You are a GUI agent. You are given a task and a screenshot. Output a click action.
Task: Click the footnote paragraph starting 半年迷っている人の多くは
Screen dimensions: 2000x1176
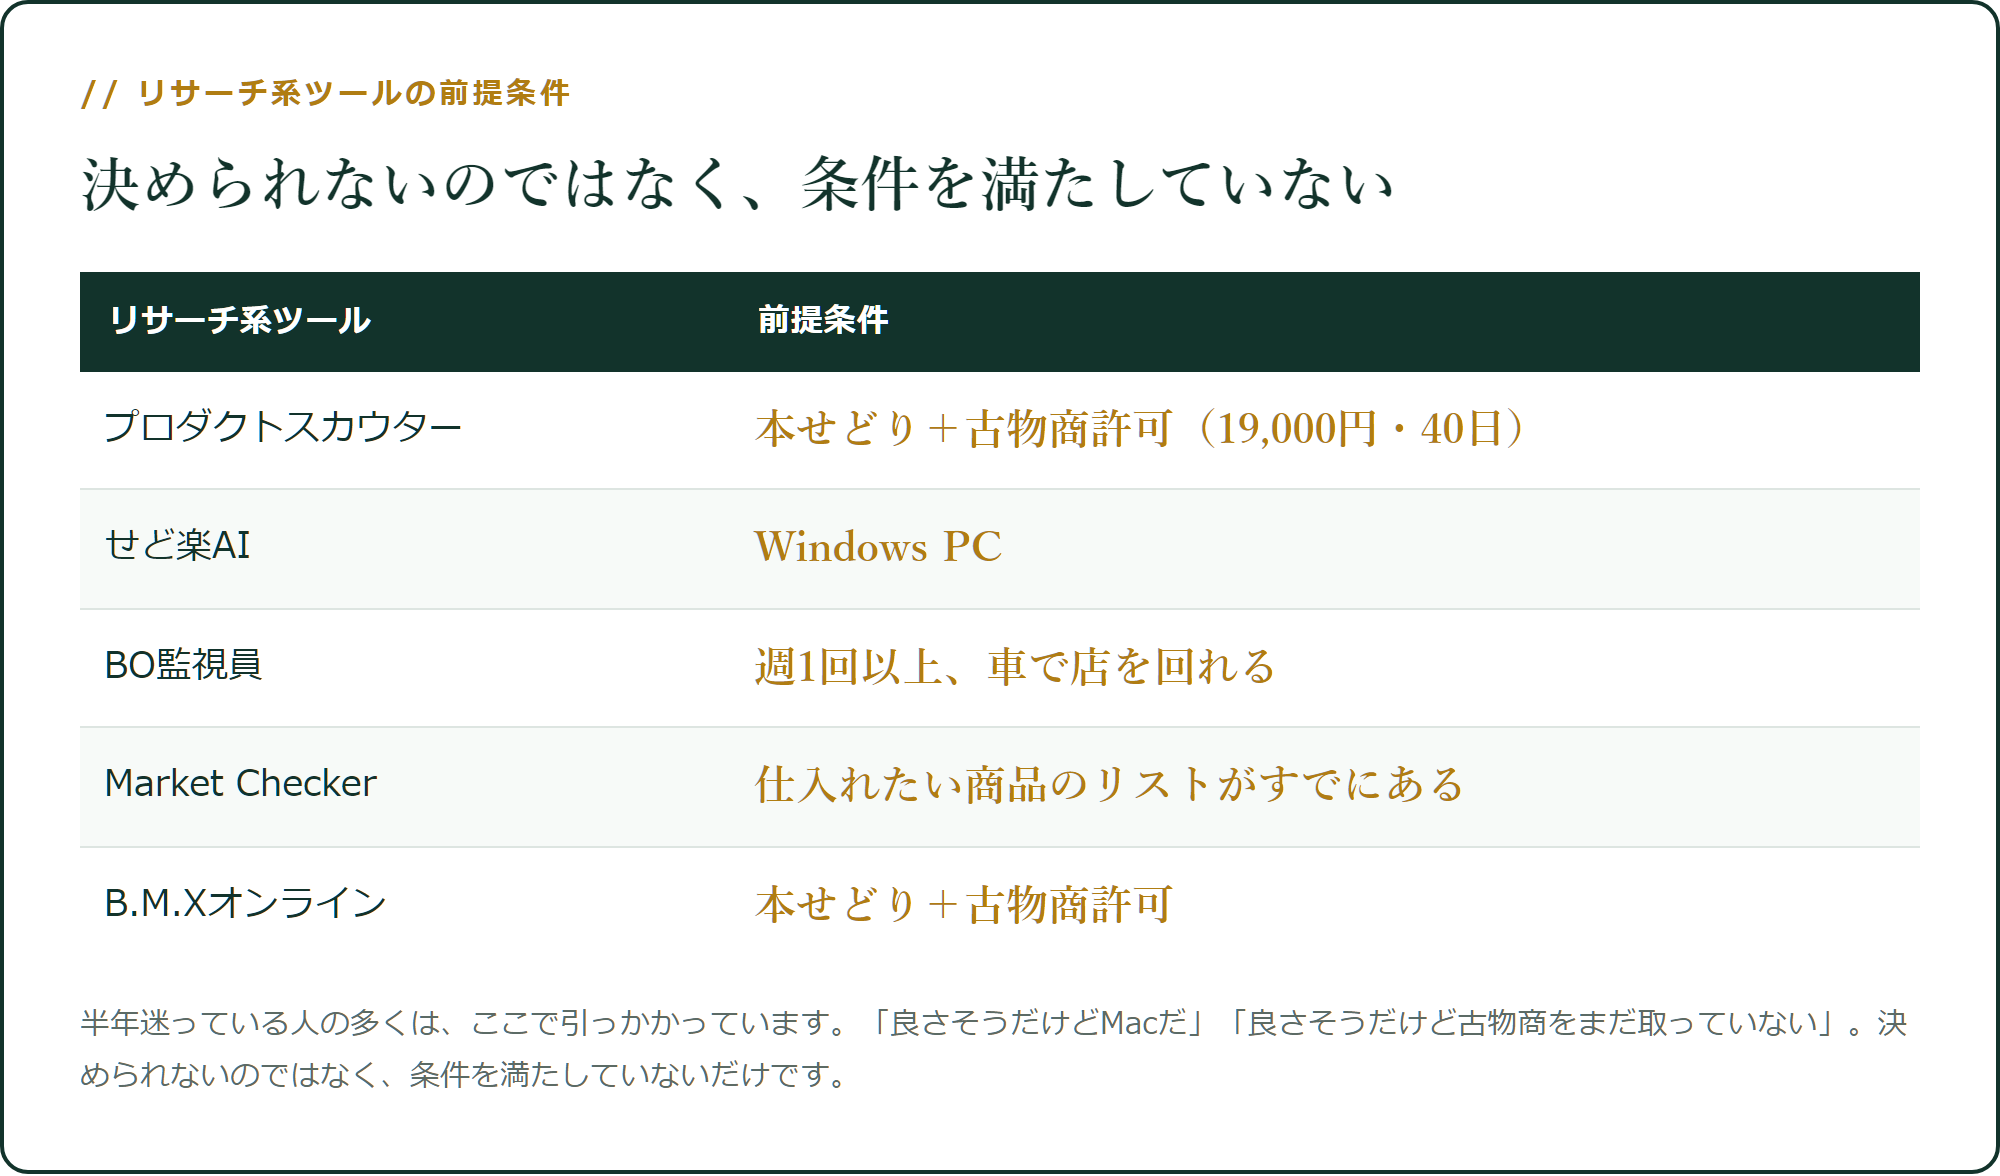click(994, 1048)
